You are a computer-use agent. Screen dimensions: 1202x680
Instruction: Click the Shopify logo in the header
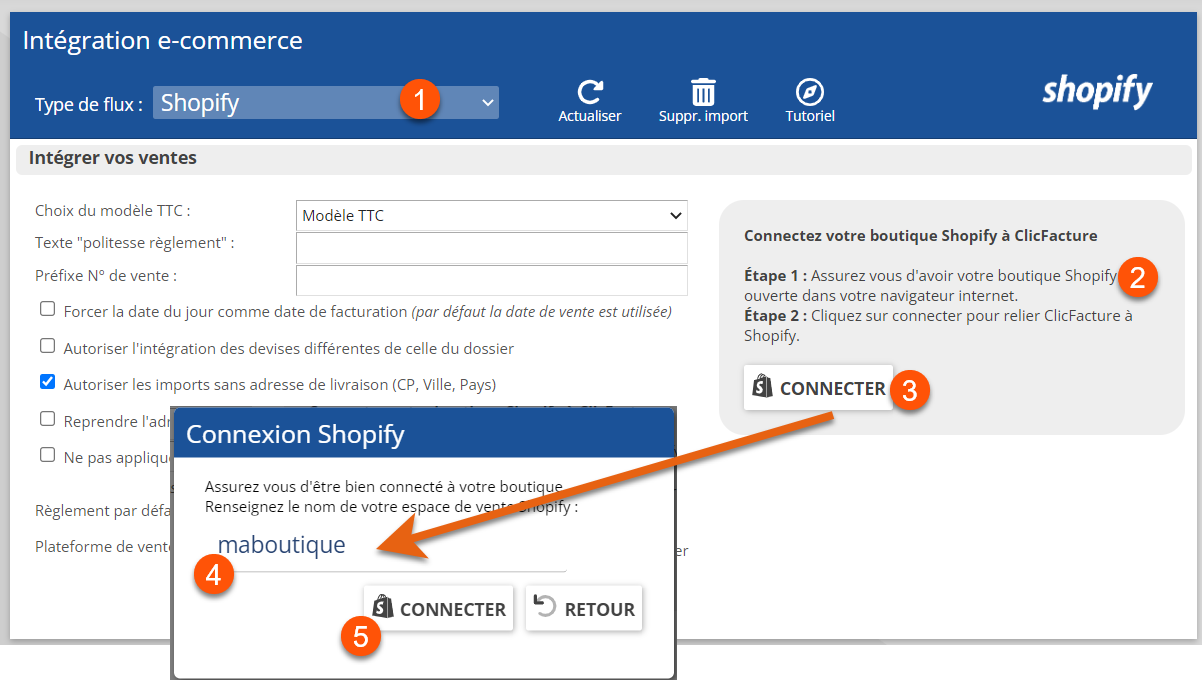[1097, 91]
